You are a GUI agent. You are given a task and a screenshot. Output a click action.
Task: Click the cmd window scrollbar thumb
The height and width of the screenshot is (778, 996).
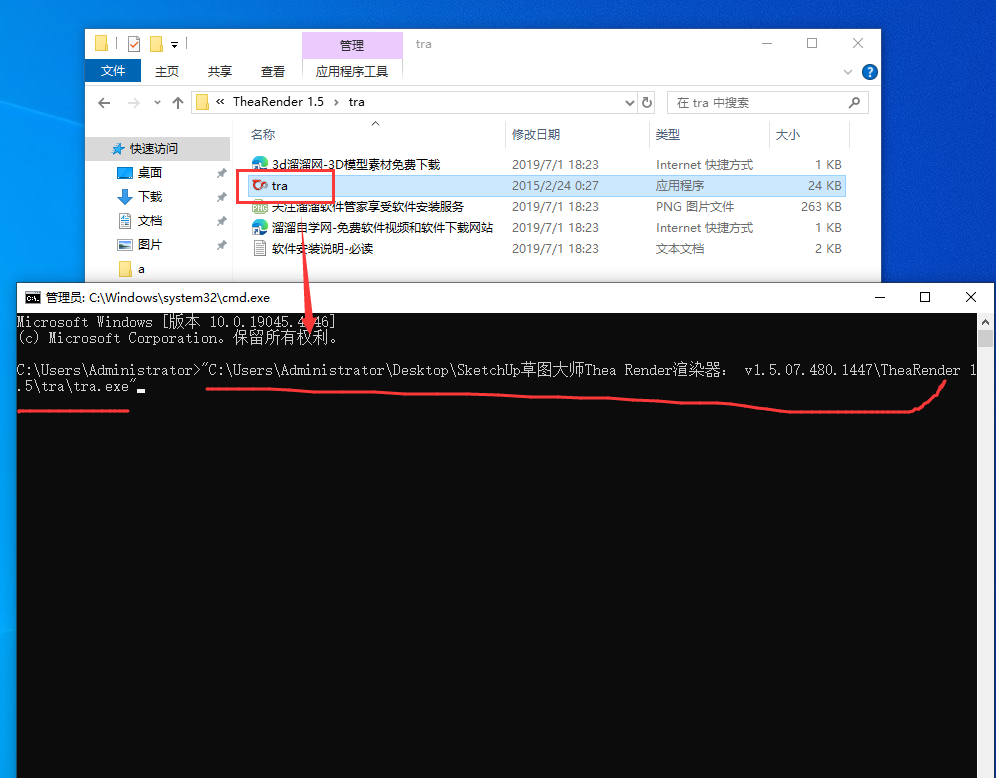(x=985, y=338)
